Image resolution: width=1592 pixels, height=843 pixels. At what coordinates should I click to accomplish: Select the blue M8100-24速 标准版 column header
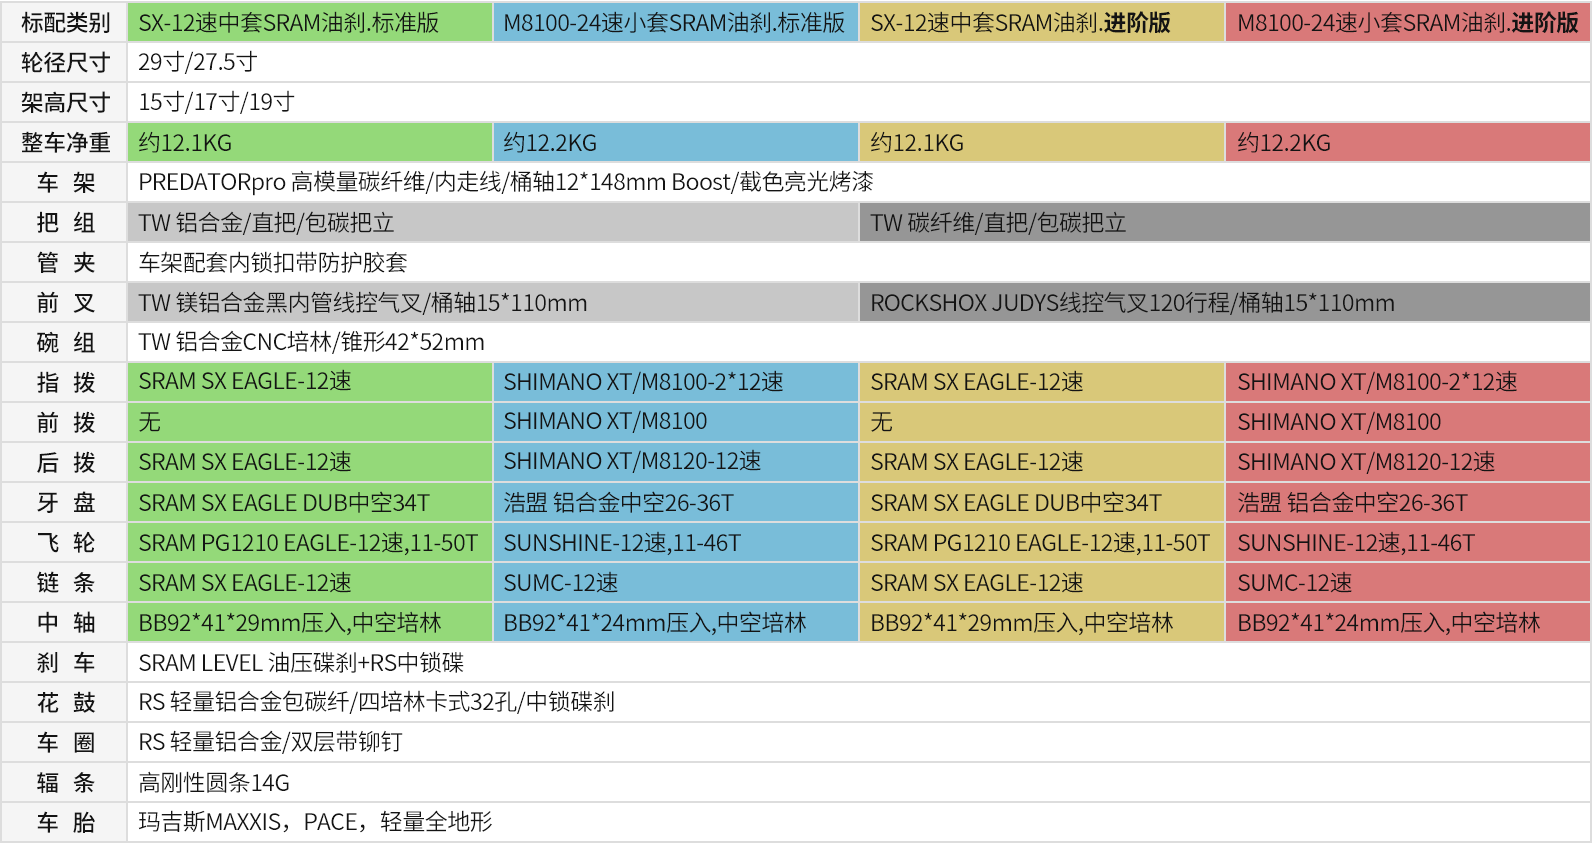(675, 22)
